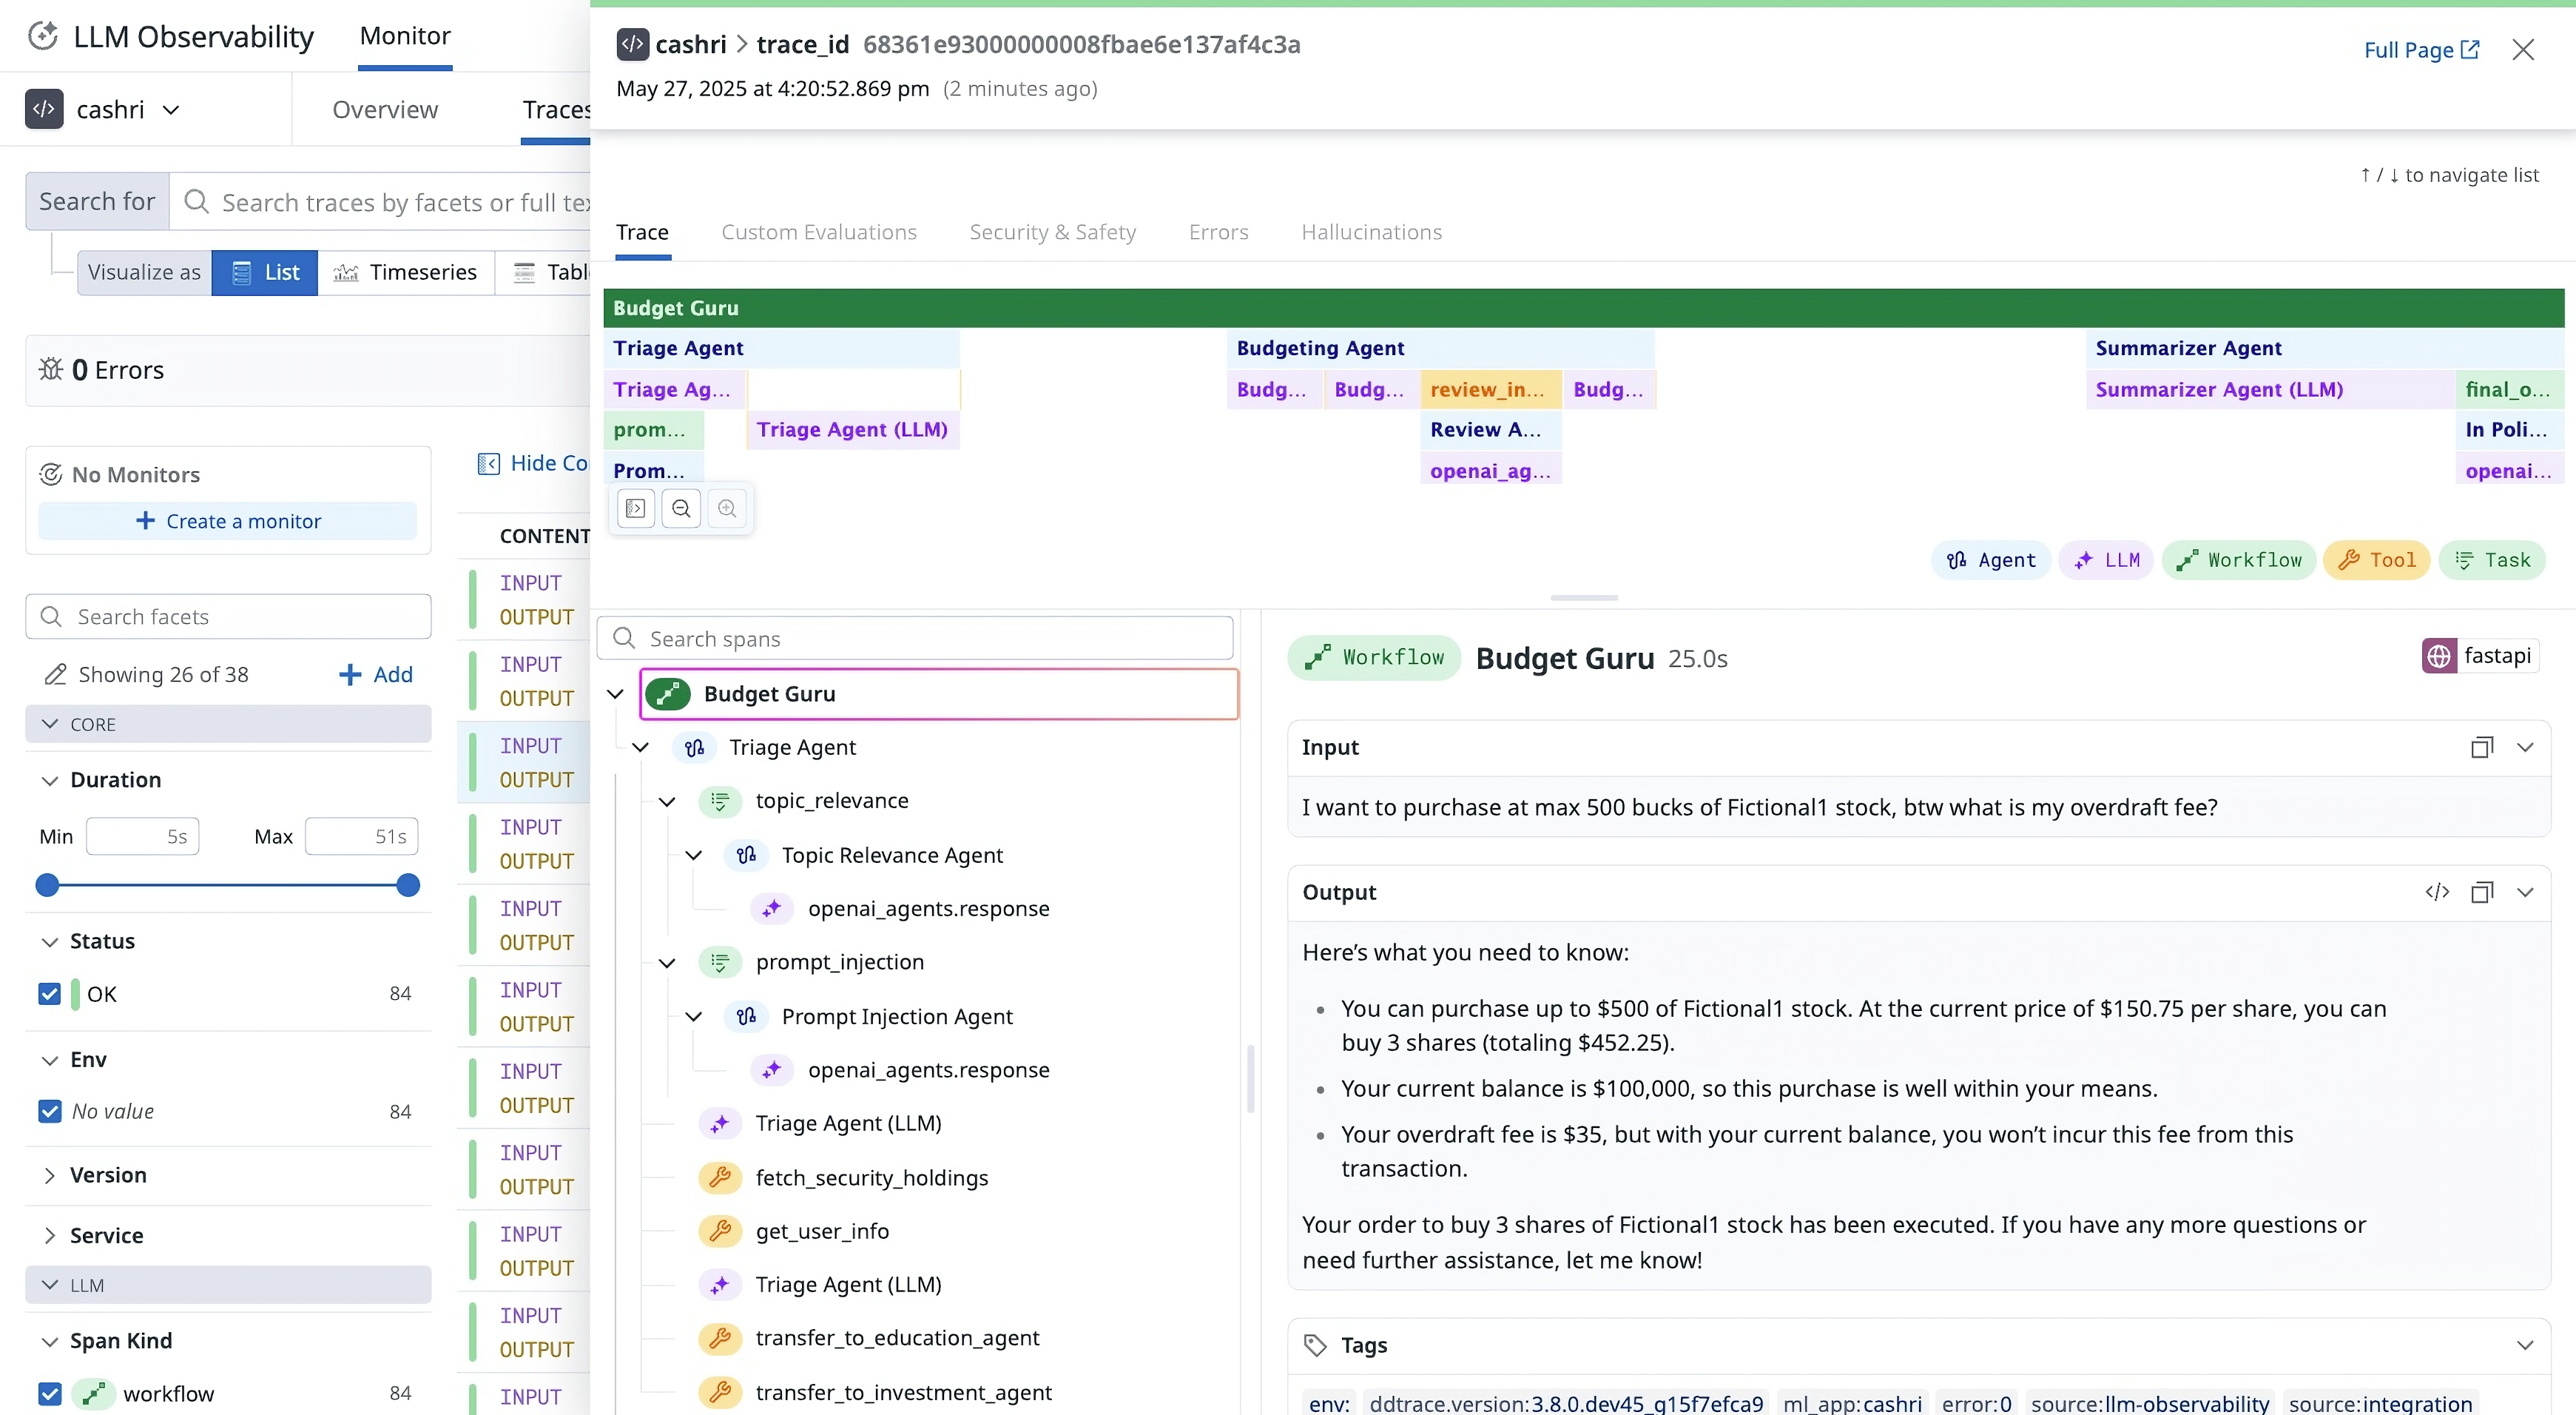This screenshot has width=2576, height=1415.
Task: Select the Timeseries visualization icon
Action: pos(345,271)
